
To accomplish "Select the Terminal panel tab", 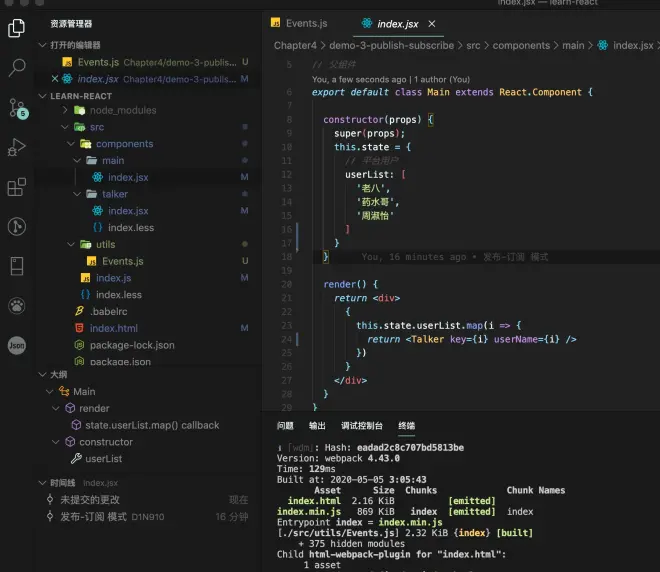I will point(406,426).
